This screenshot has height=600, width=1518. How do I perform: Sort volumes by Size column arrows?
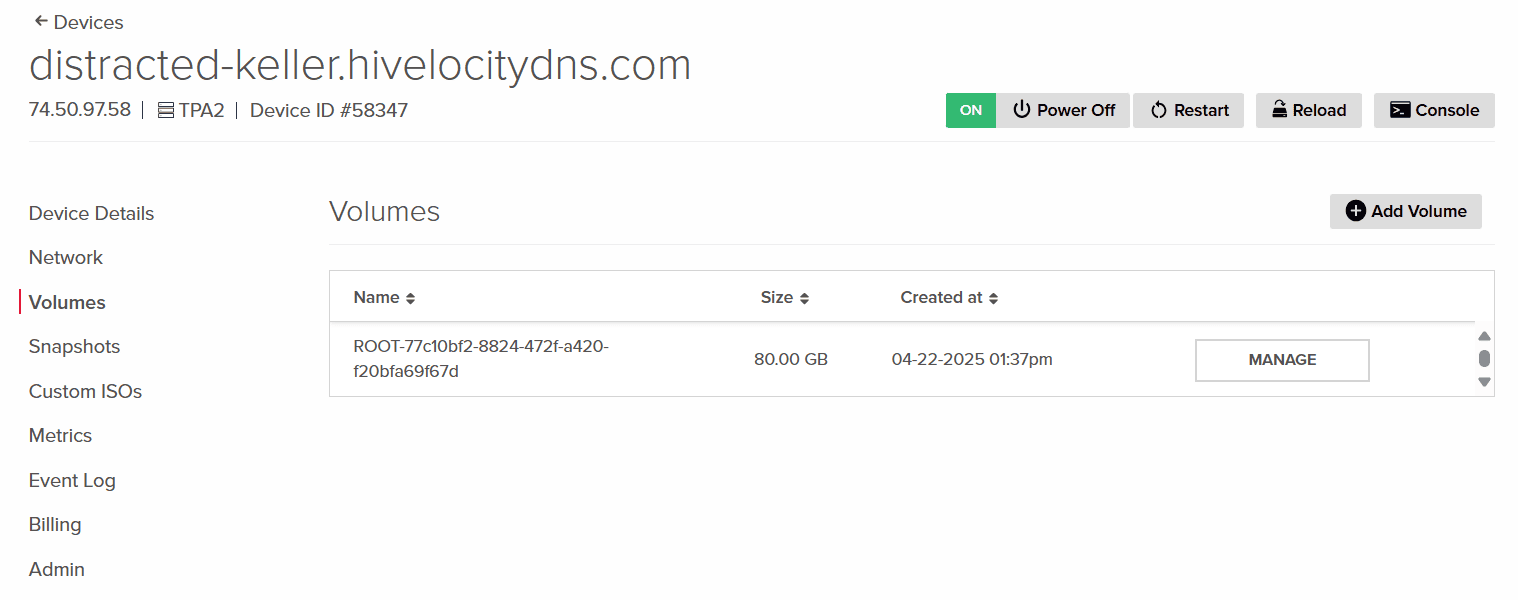pos(804,298)
